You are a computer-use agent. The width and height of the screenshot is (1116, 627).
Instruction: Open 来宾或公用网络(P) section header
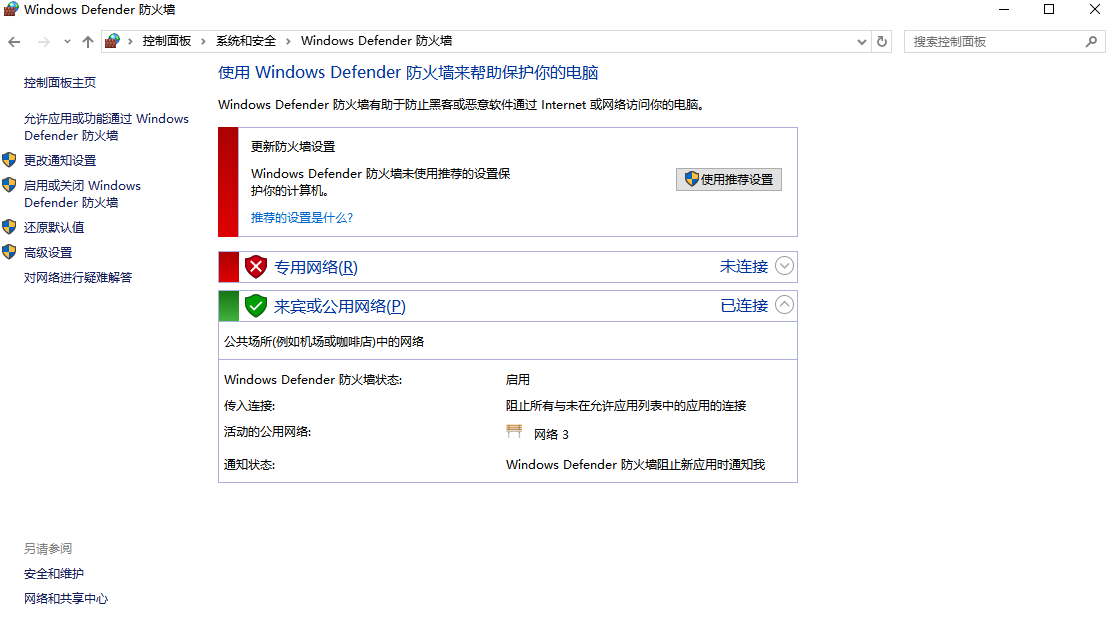339,307
